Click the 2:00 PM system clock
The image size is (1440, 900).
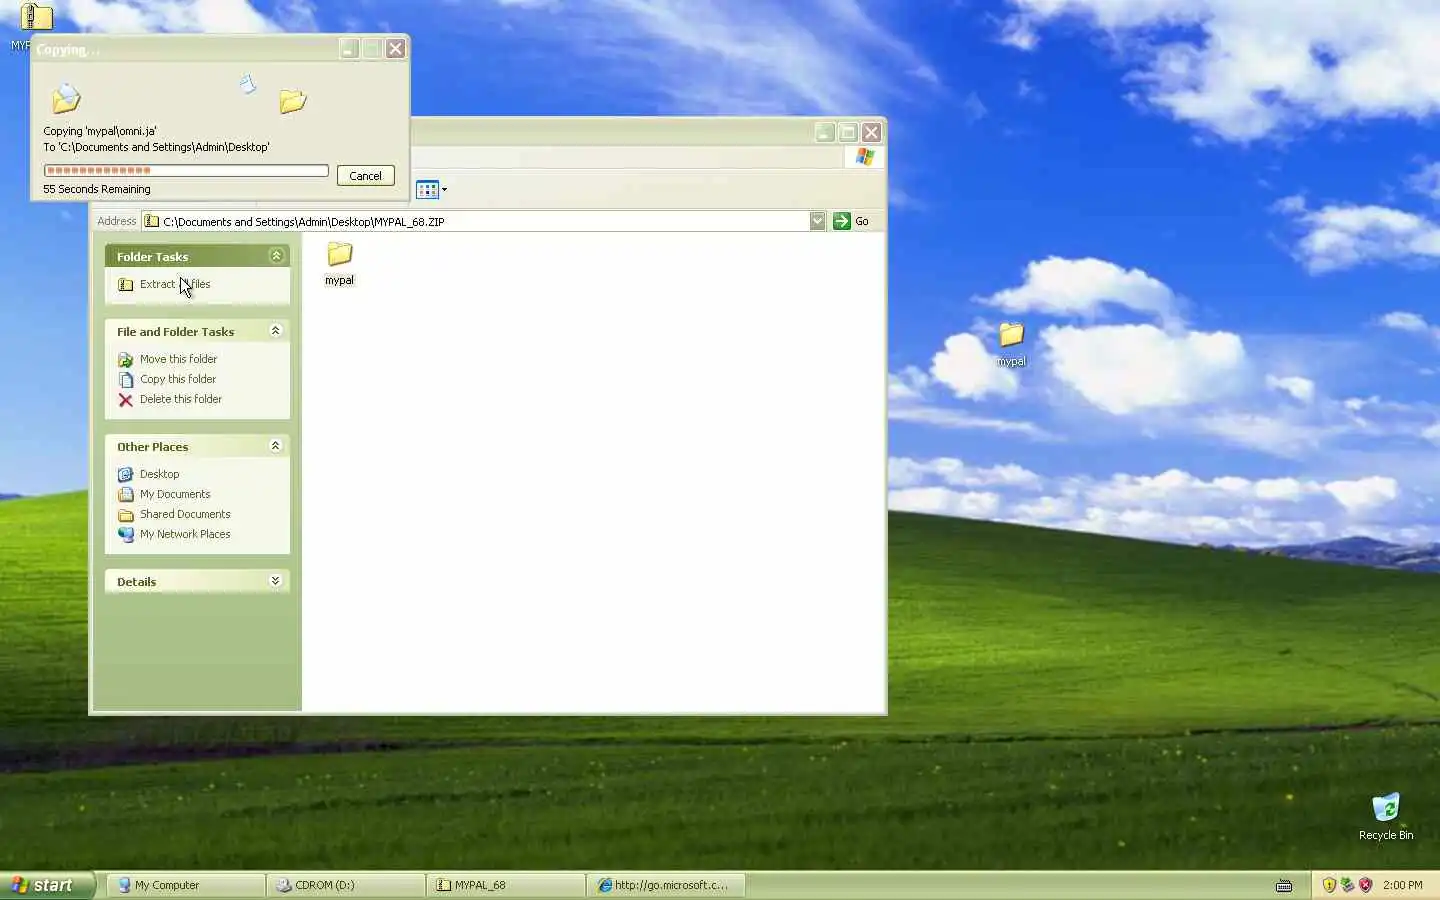coord(1402,885)
